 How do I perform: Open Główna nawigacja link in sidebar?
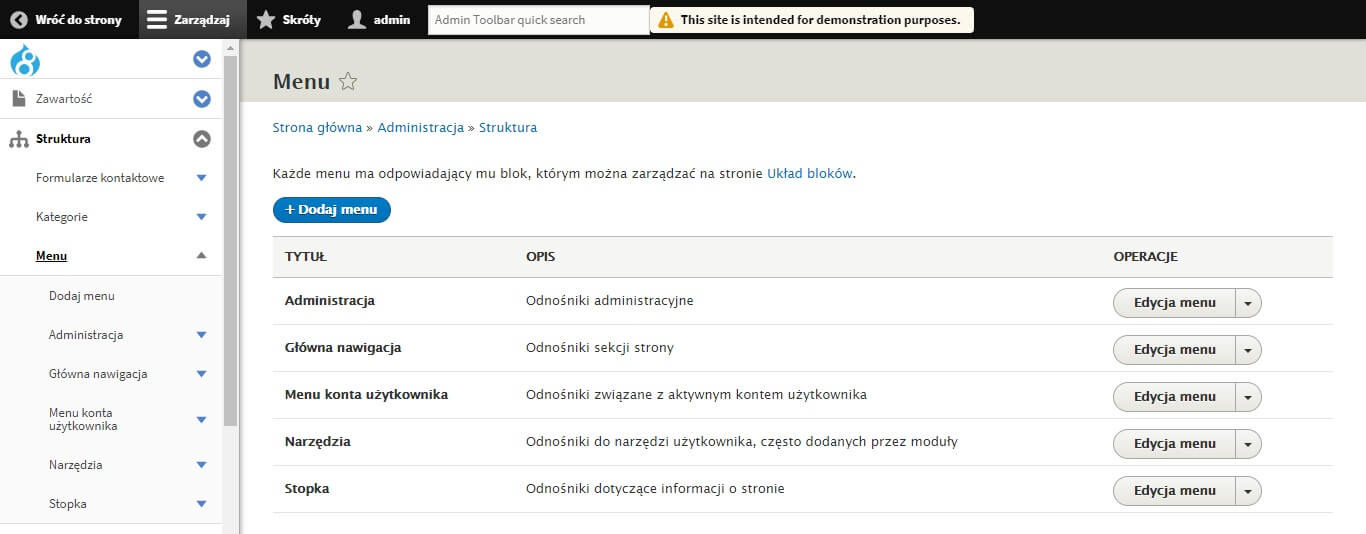pos(98,374)
